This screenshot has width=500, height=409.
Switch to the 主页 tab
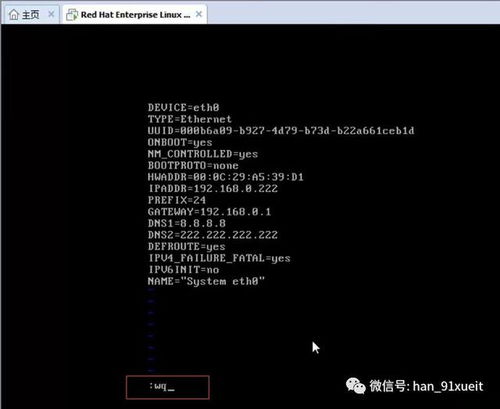point(31,14)
